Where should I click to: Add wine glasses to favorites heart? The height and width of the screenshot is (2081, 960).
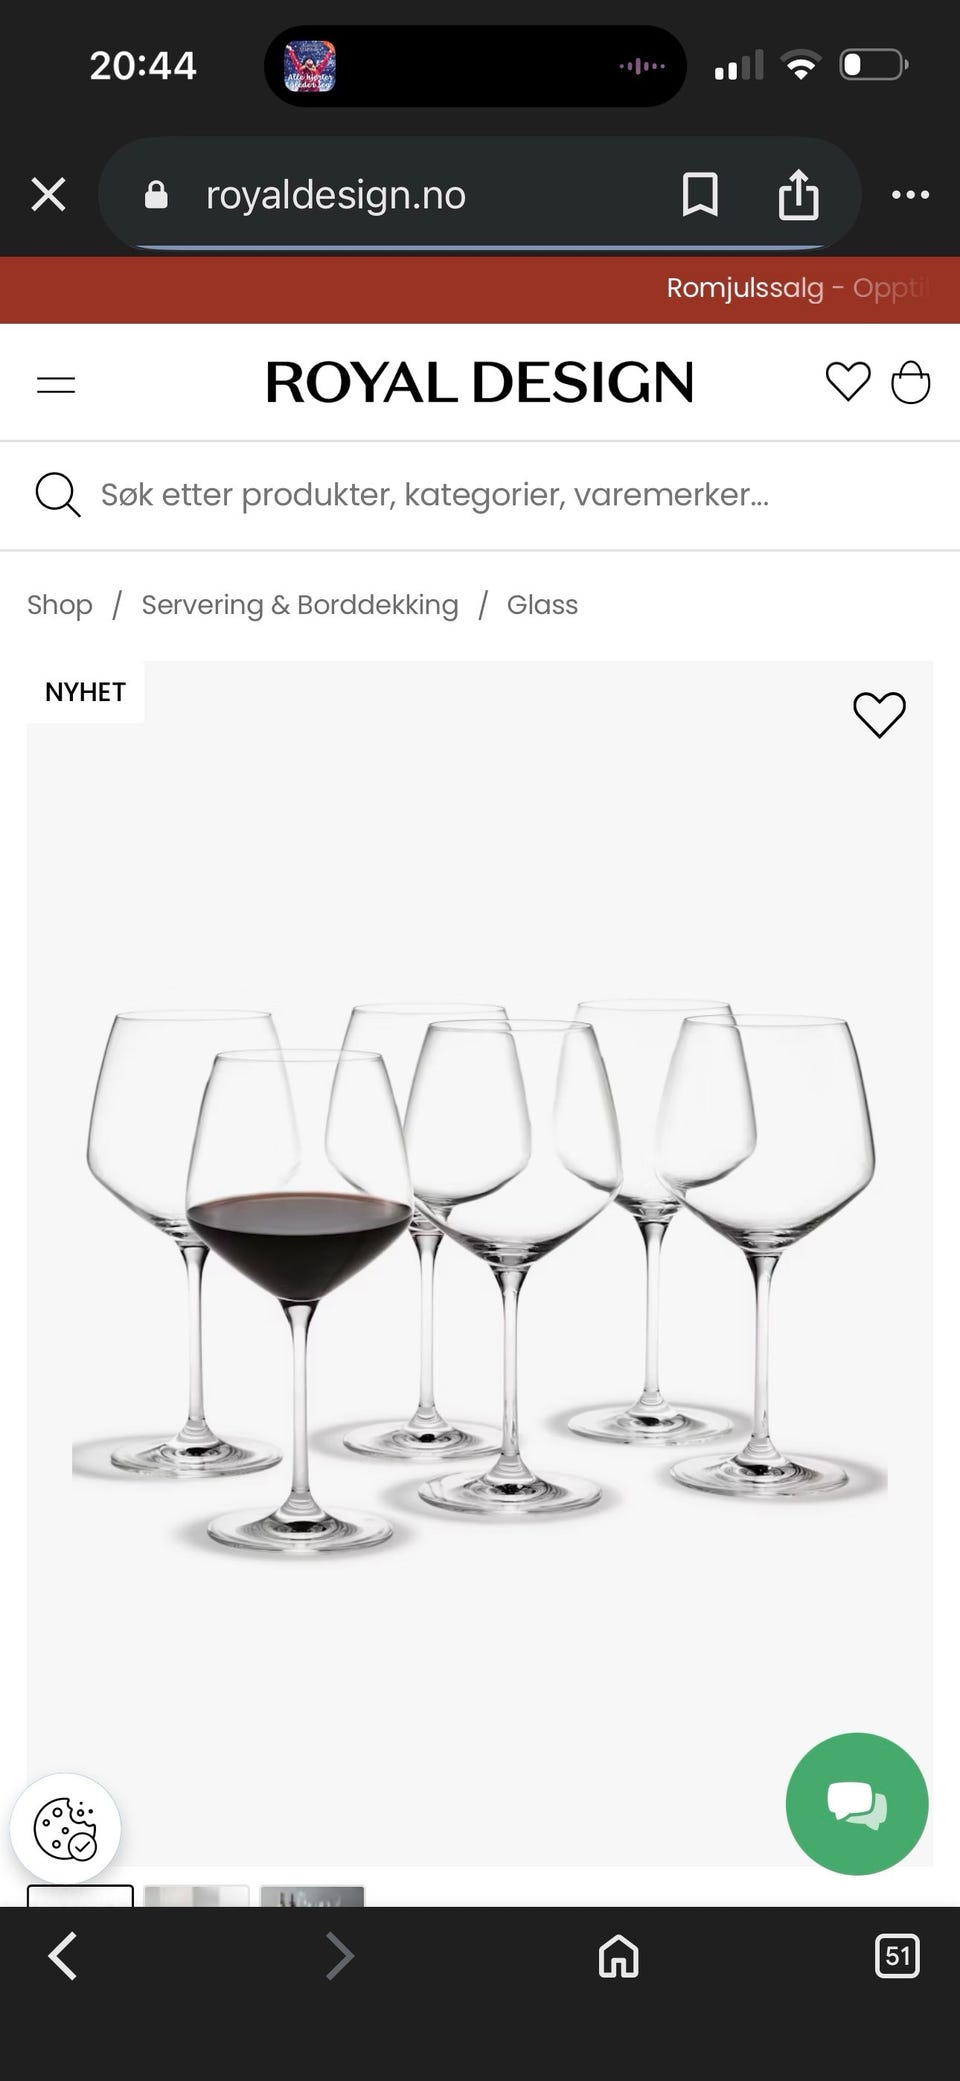click(x=879, y=715)
